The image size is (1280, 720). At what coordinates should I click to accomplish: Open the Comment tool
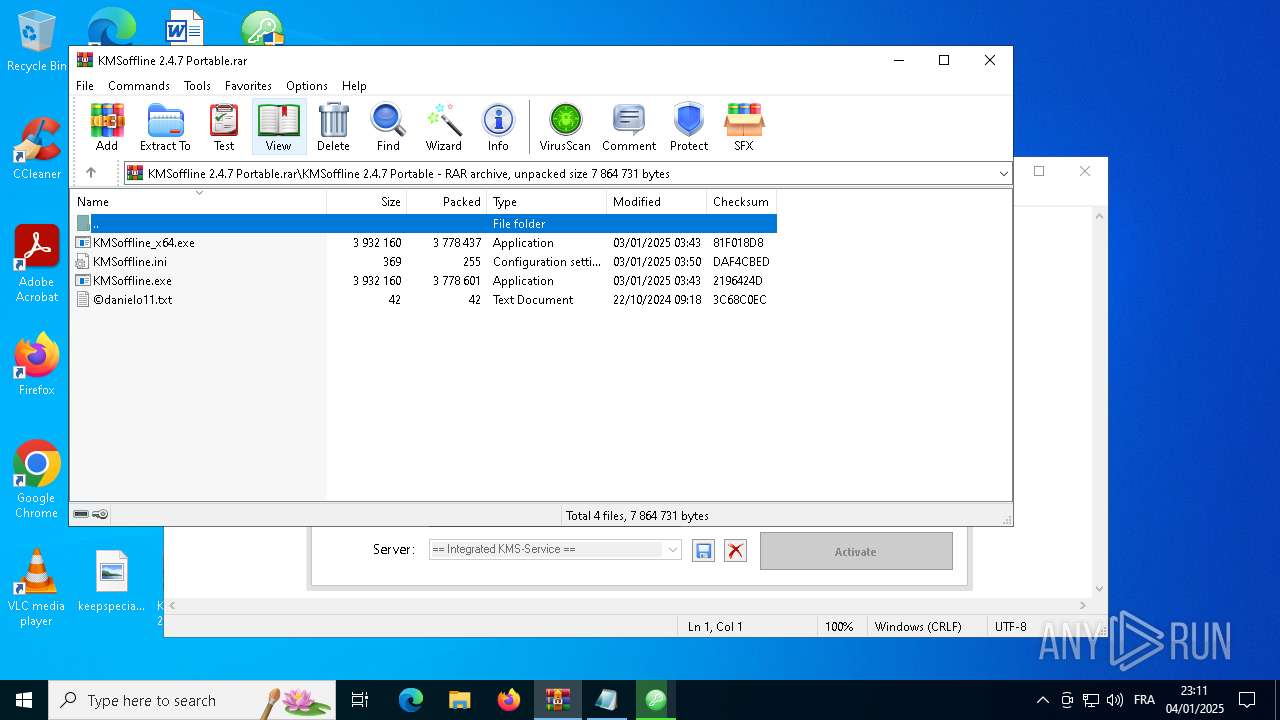coord(629,127)
